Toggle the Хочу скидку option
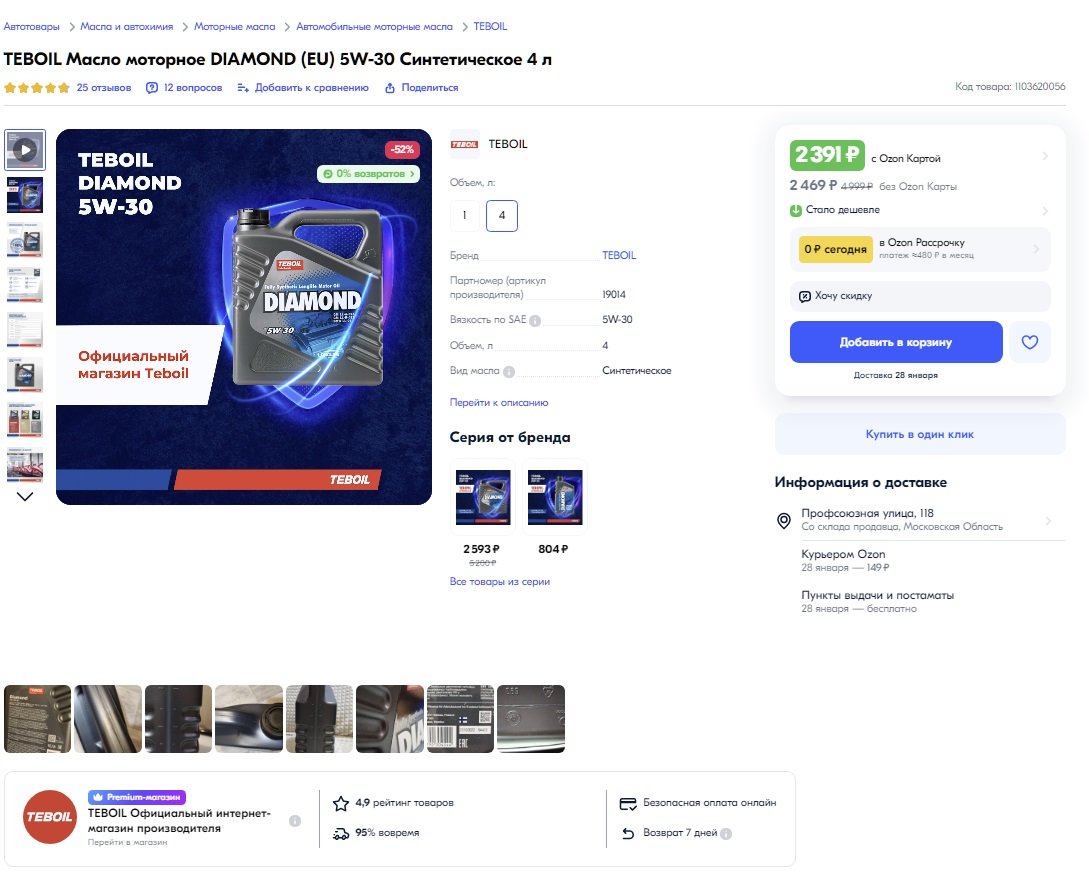Viewport: 1089px width, 872px height. pyautogui.click(x=920, y=296)
